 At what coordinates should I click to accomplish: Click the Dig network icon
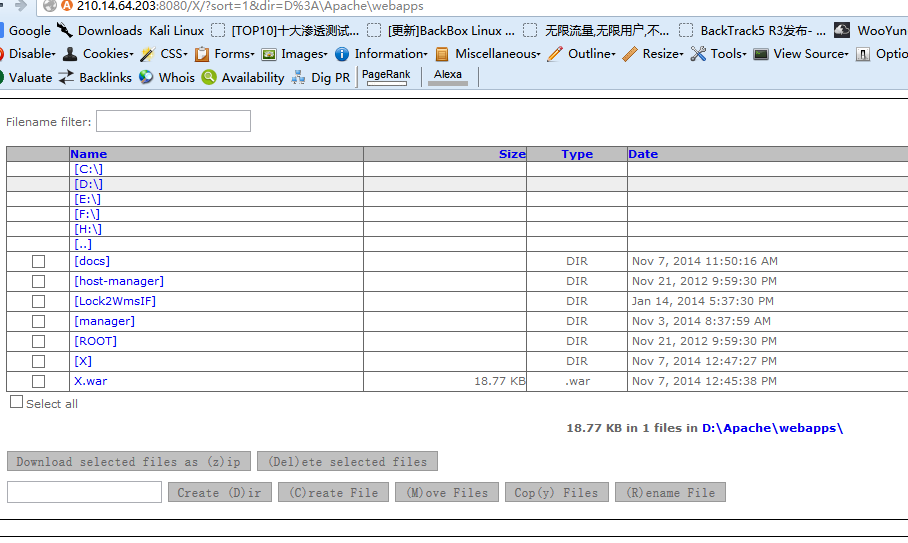click(298, 77)
